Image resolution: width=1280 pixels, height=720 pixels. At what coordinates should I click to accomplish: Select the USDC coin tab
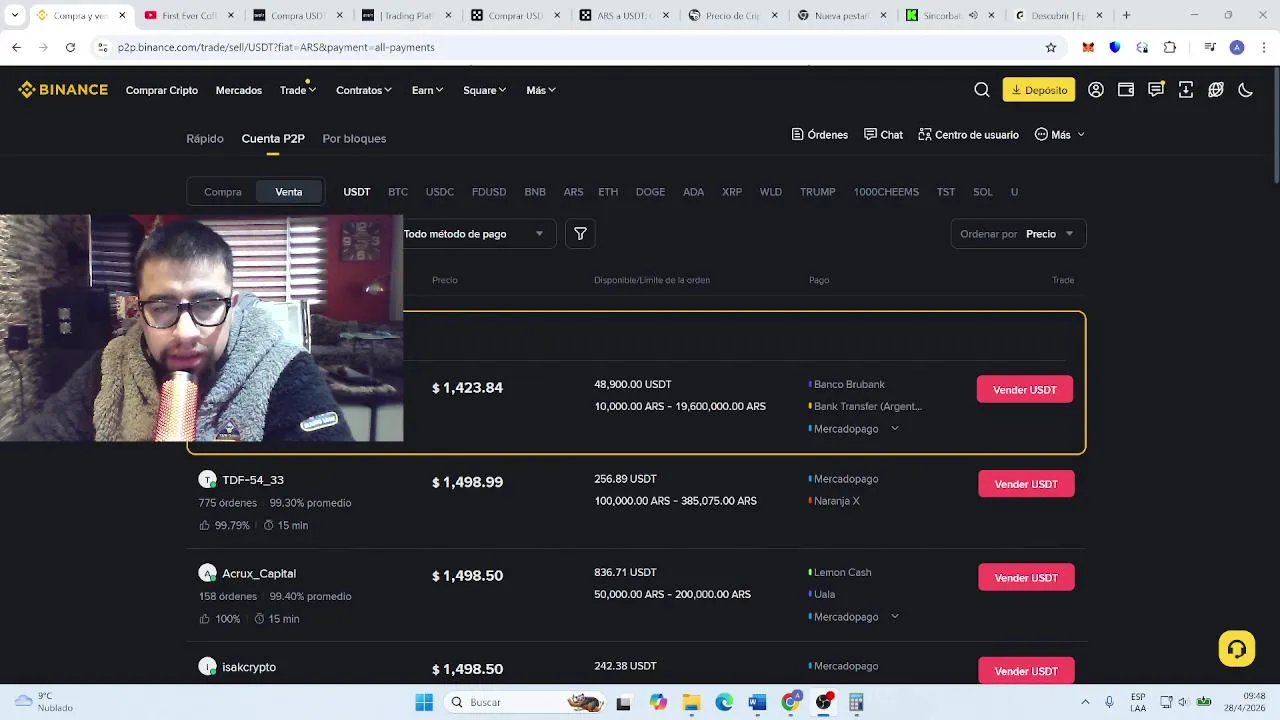440,192
